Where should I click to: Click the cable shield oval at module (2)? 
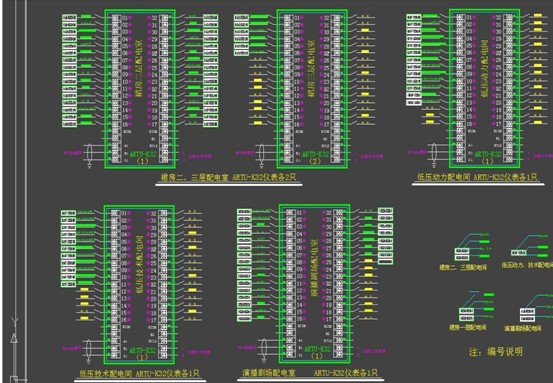click(261, 153)
